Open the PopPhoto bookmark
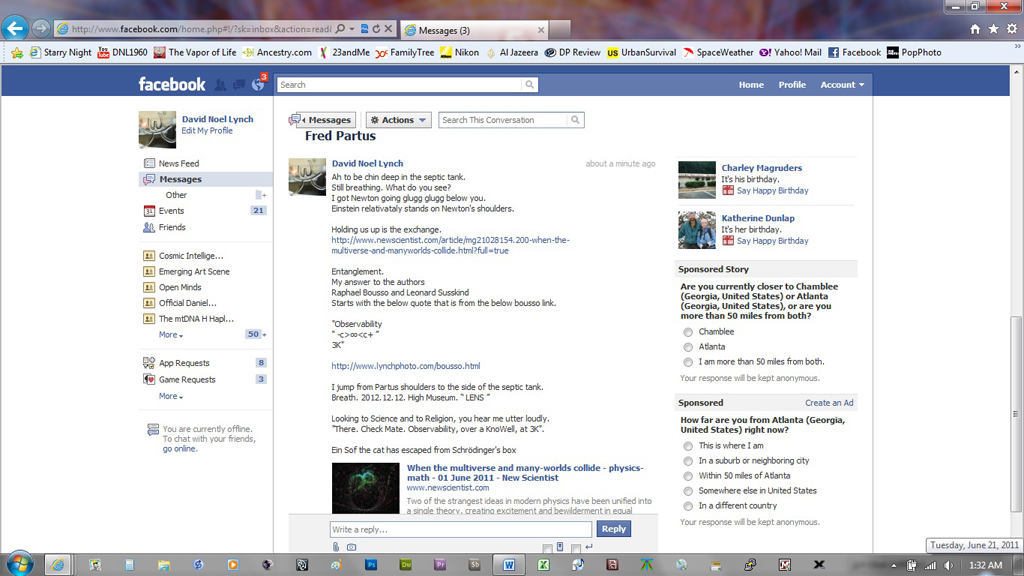The height and width of the screenshot is (576, 1024). 914,53
